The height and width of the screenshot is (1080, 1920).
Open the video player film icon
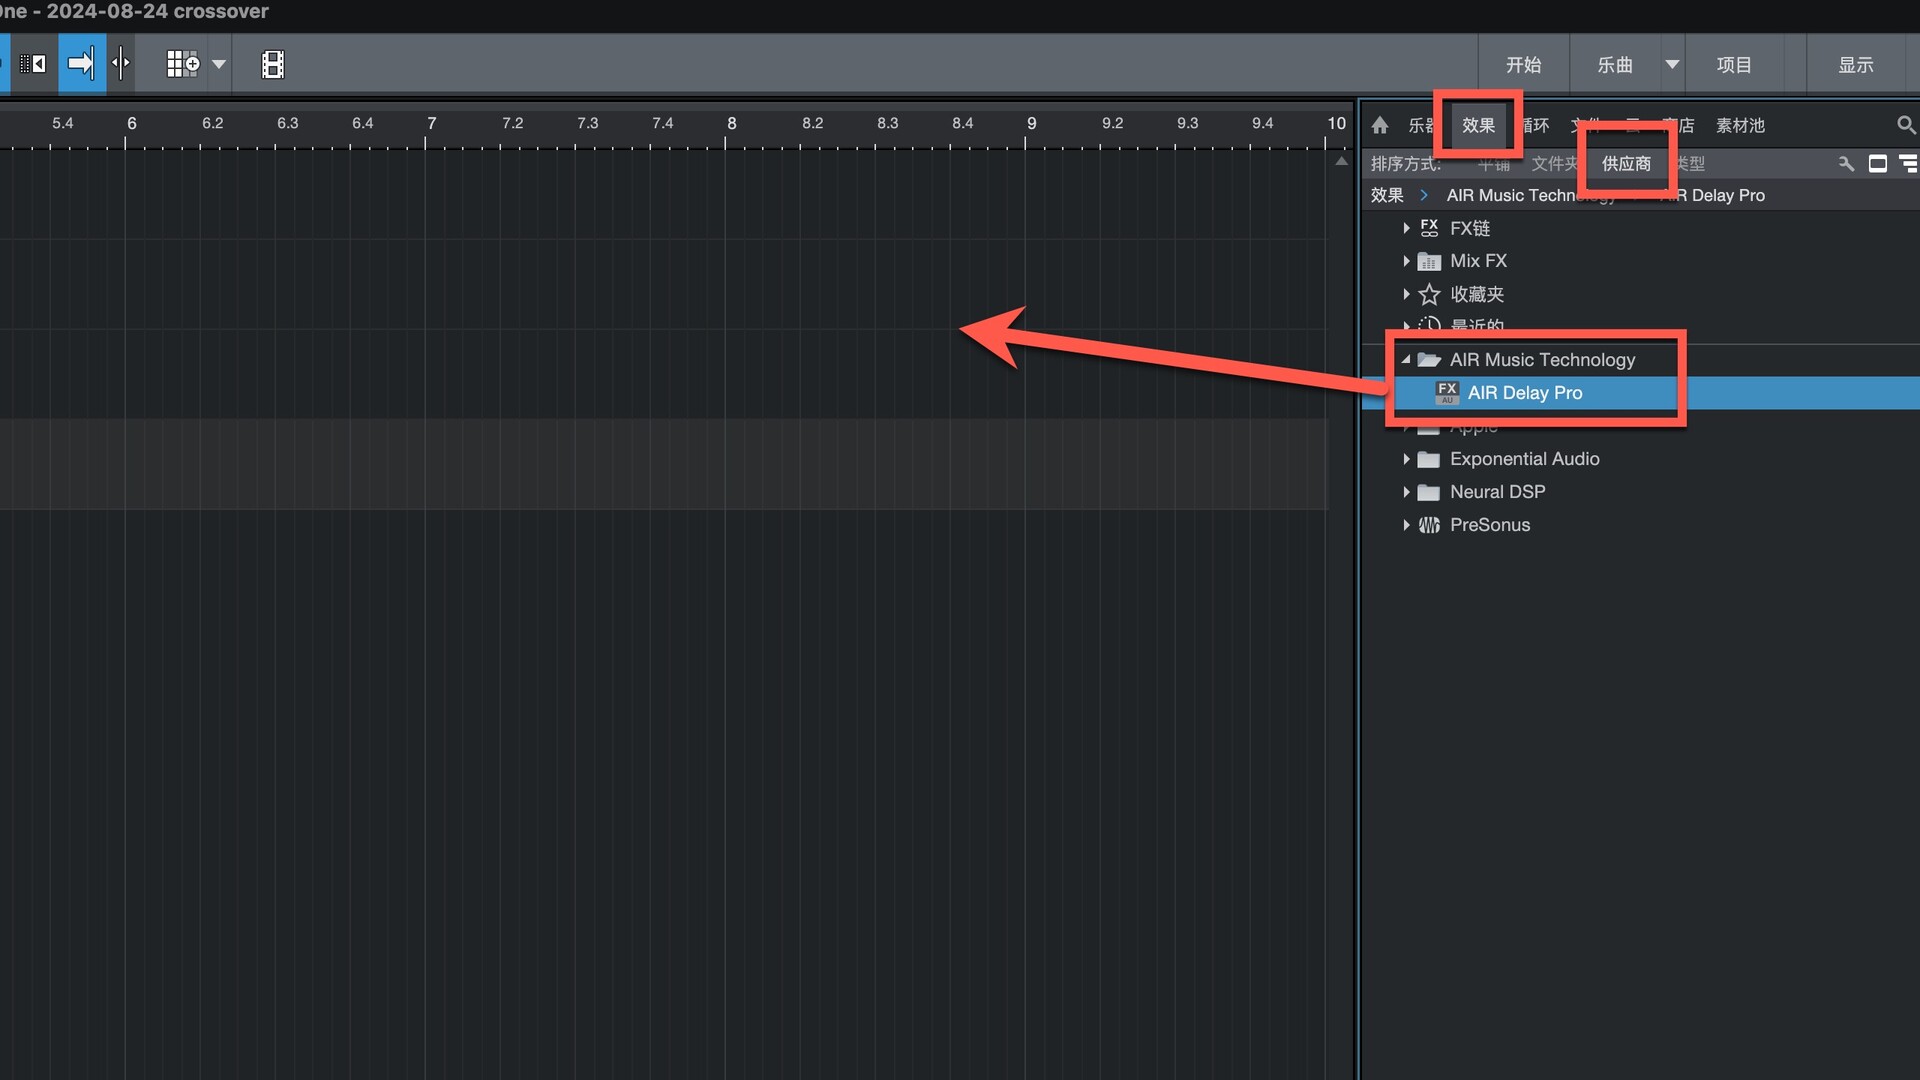pos(272,64)
